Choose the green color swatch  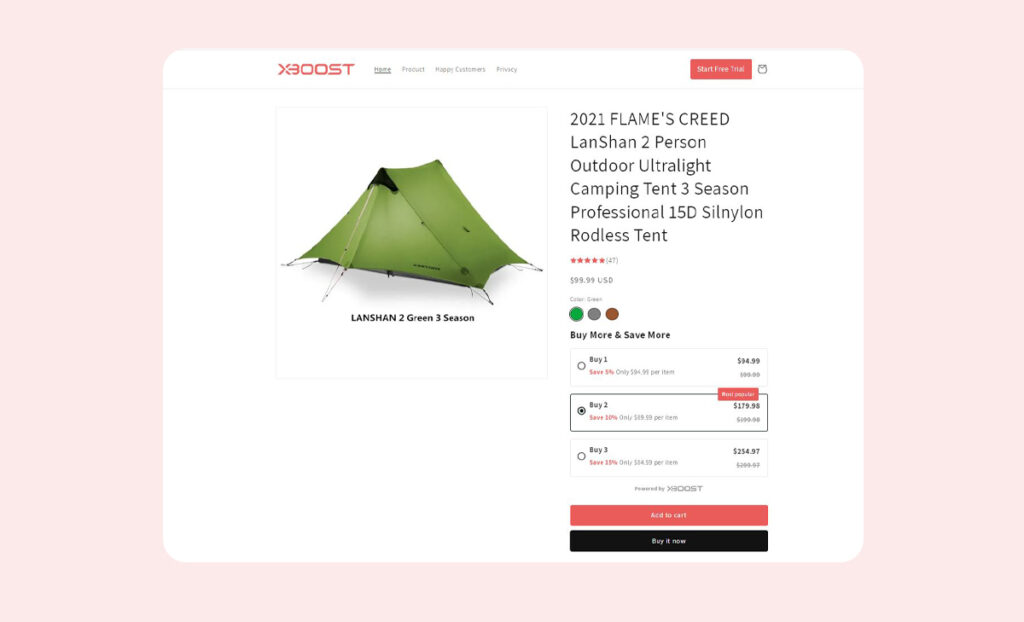(576, 314)
